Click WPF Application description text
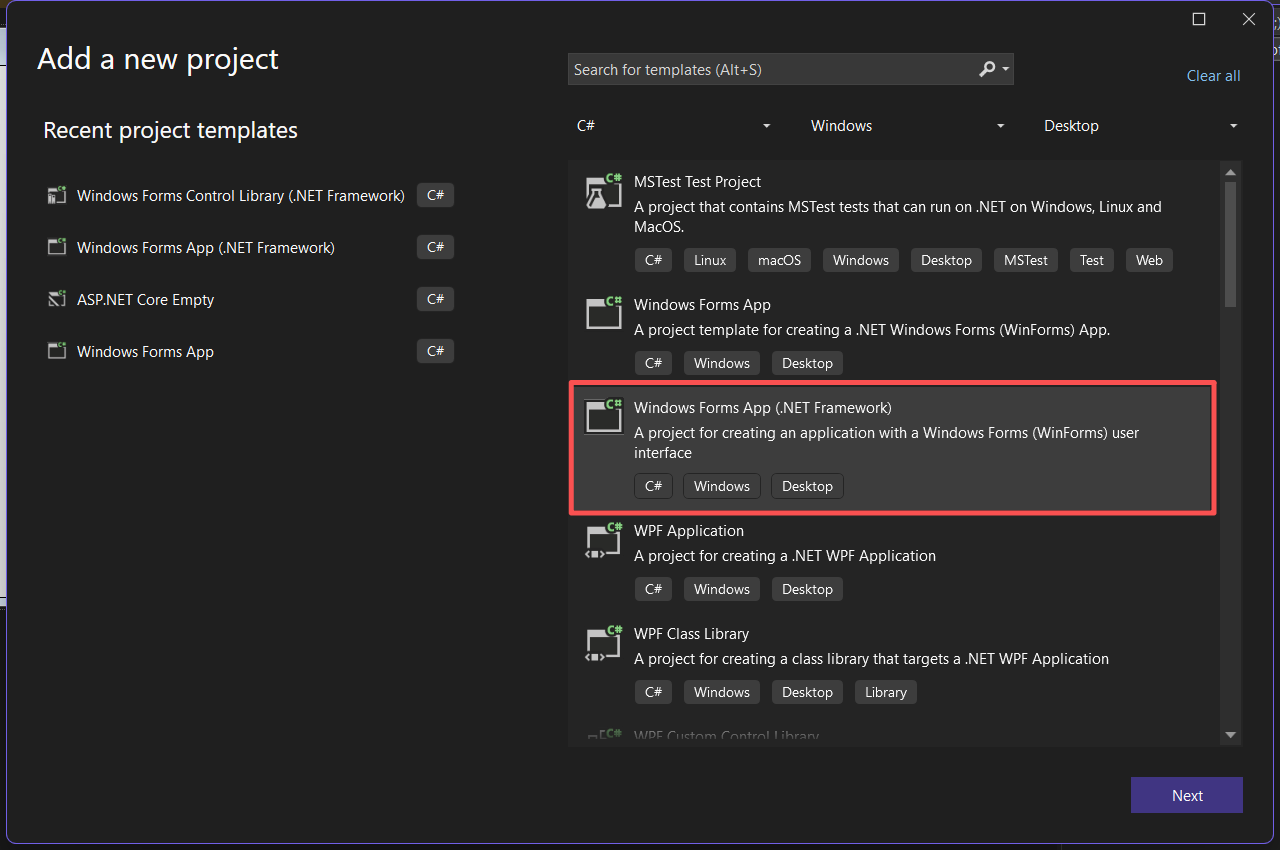The width and height of the screenshot is (1280, 850). (x=785, y=556)
